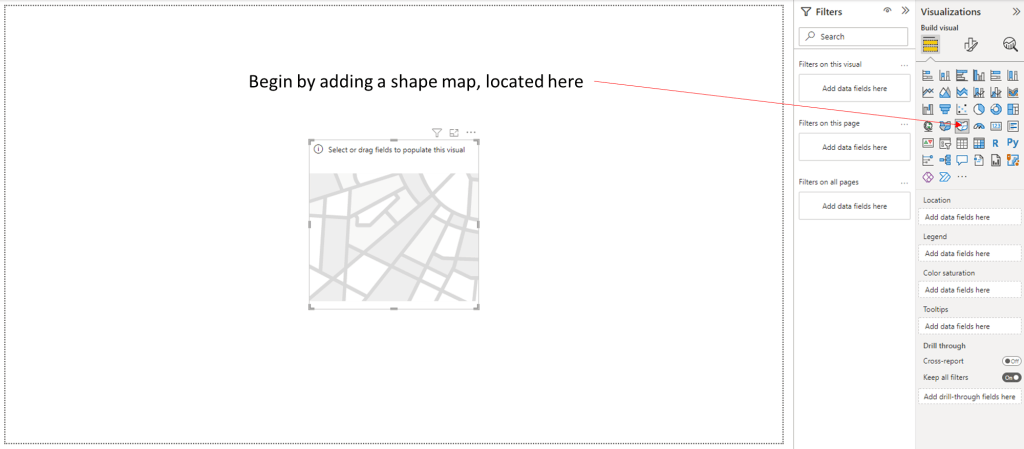This screenshot has width=1024, height=449.
Task: Open more options for the map visual
Action: click(471, 132)
